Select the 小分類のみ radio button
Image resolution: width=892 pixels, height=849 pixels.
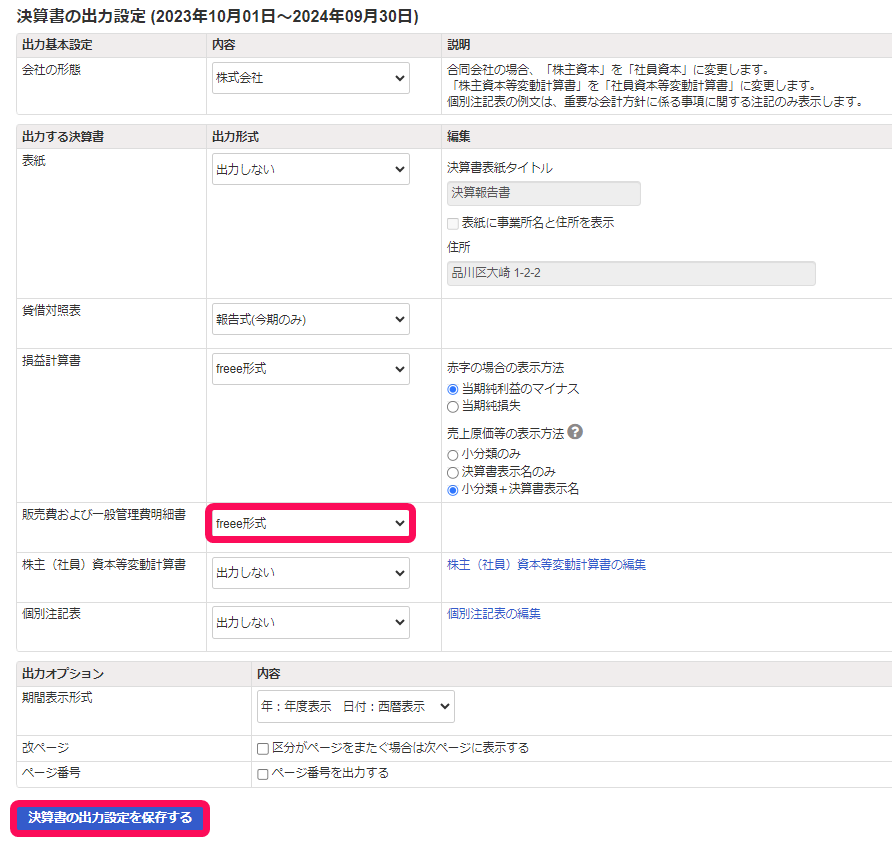(x=453, y=455)
